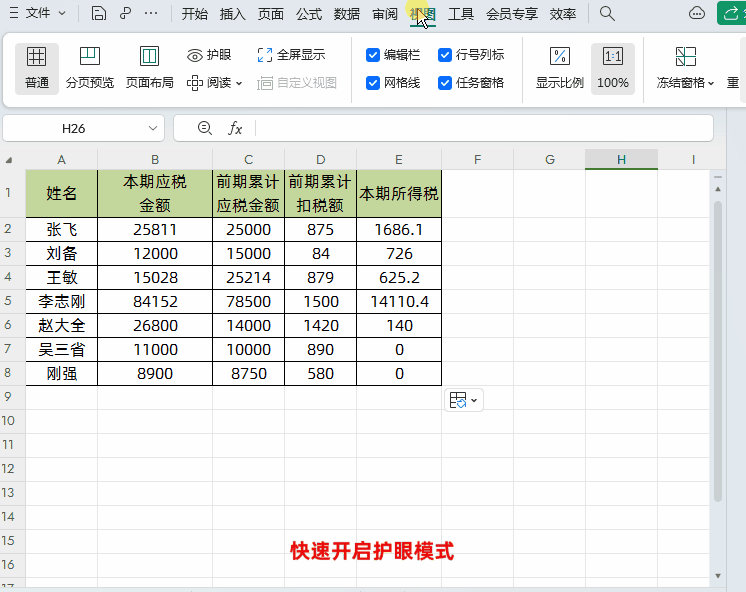Open the 会员专享 tab
Image resolution: width=746 pixels, height=592 pixels.
point(512,14)
